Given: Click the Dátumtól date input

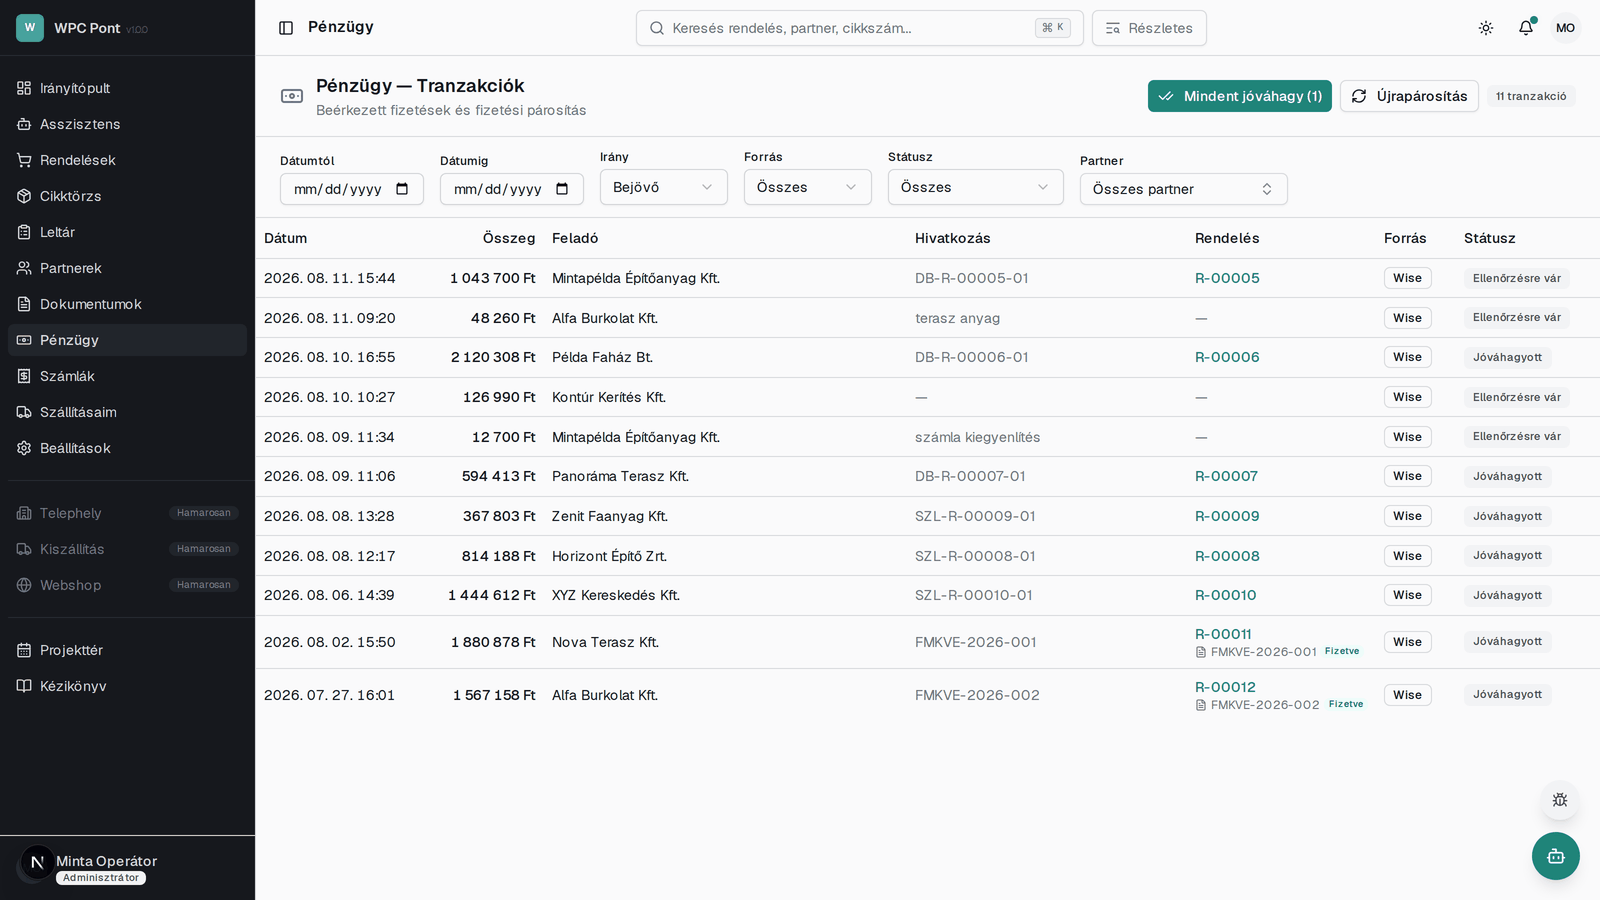Looking at the screenshot, I should click(x=352, y=189).
